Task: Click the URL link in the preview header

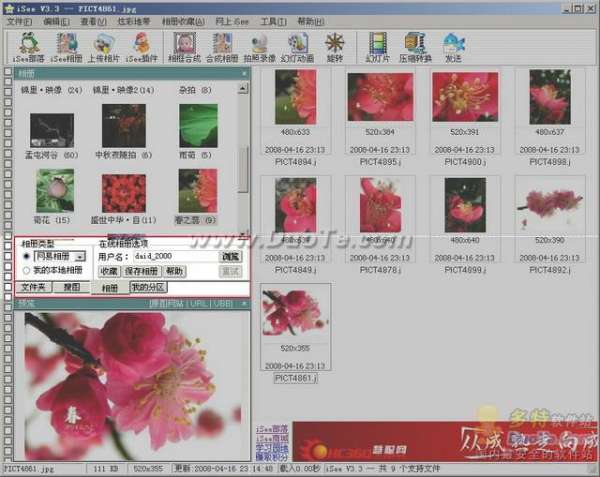Action: (199, 304)
